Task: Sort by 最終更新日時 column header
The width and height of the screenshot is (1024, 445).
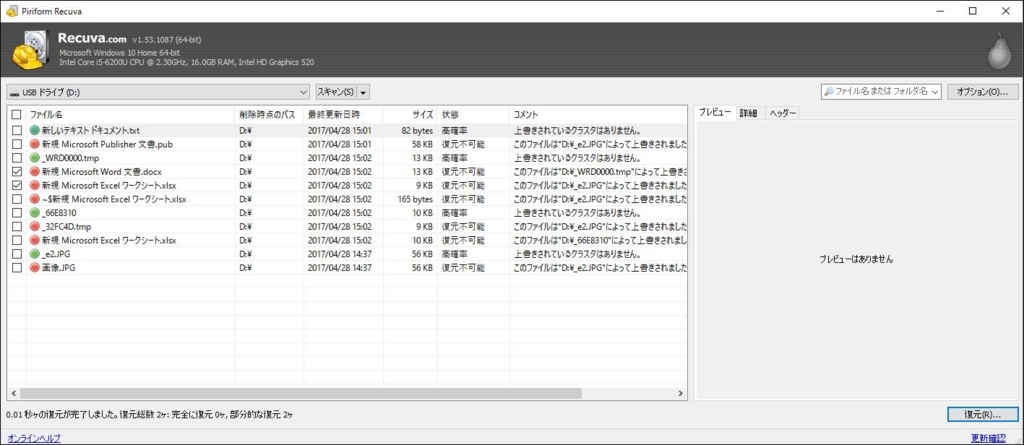Action: [x=343, y=114]
